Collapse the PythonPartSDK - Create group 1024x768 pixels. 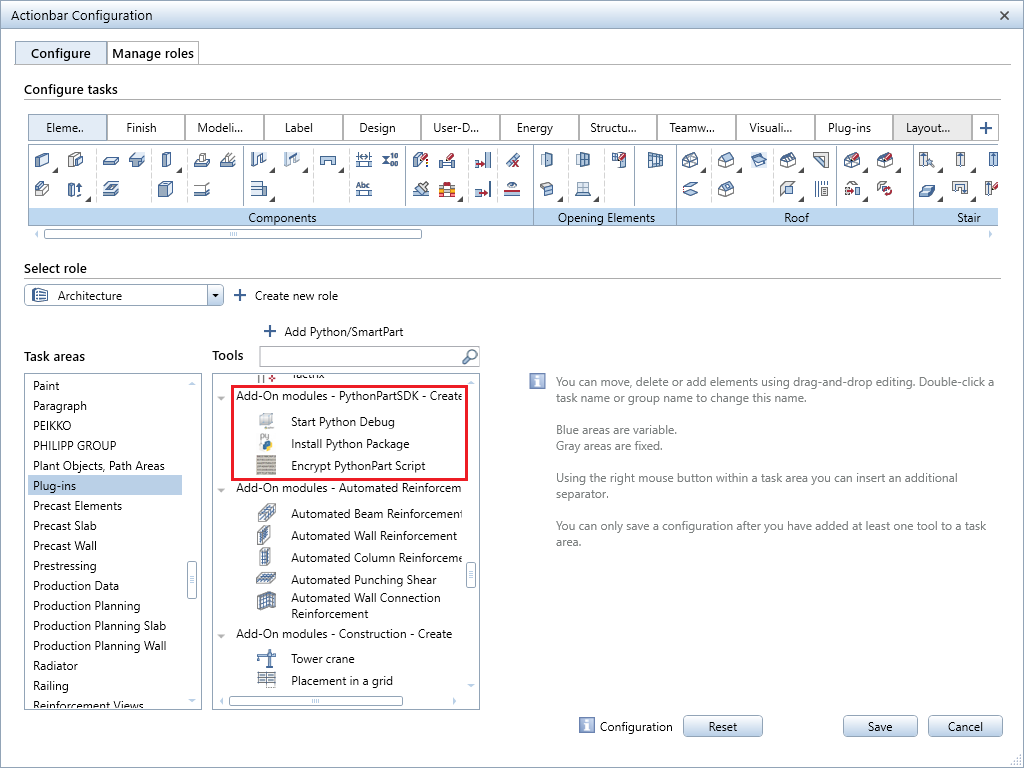point(221,396)
